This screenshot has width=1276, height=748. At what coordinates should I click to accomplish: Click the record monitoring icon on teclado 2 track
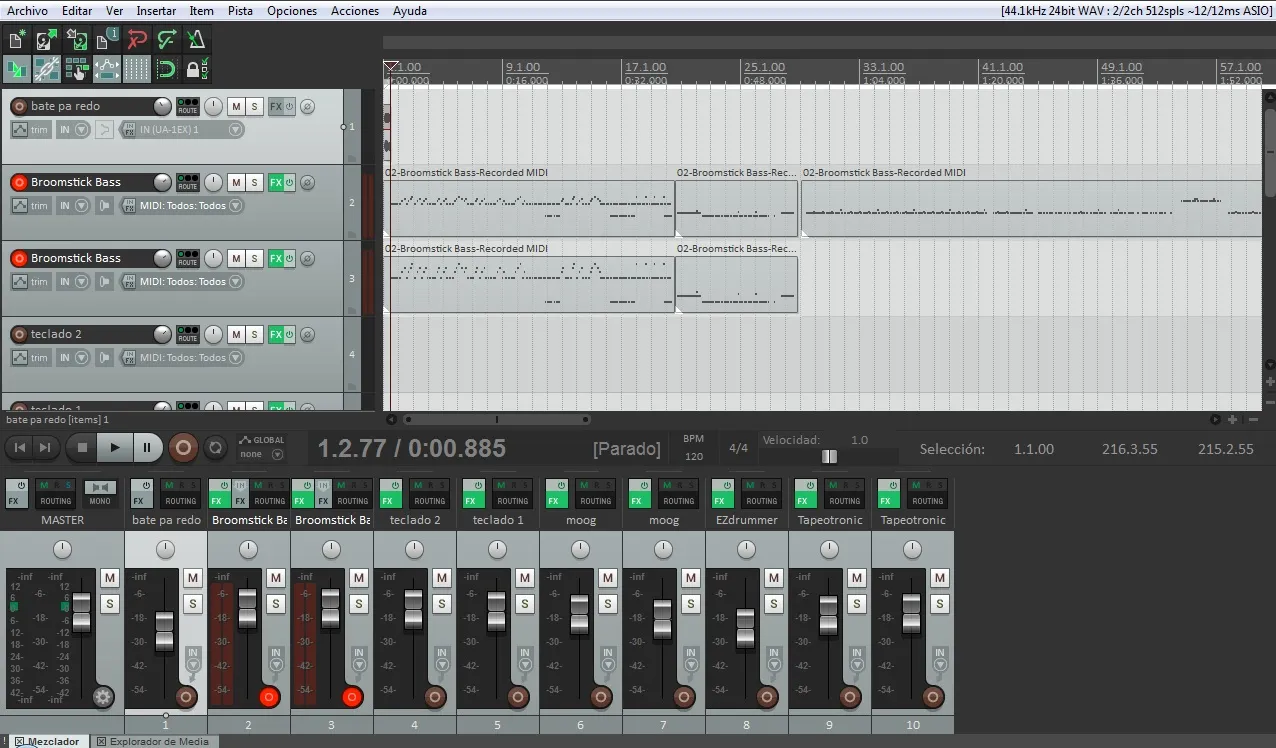(104, 358)
